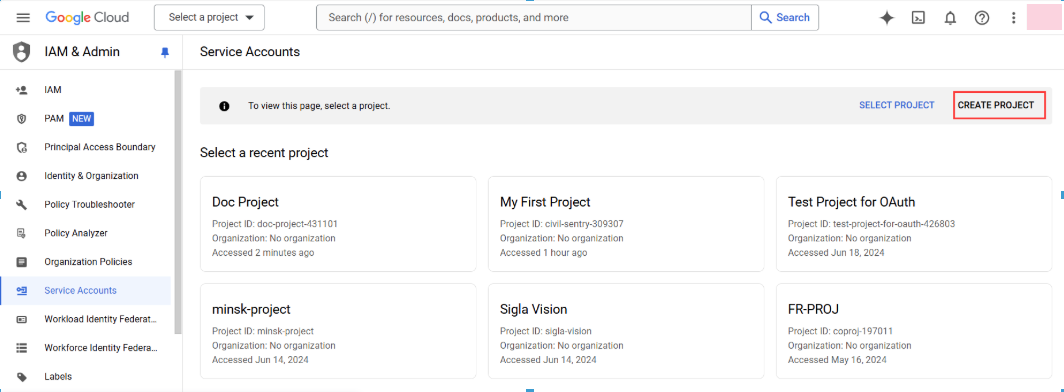Image resolution: width=1064 pixels, height=392 pixels.
Task: Focus the resources search input field
Action: pos(534,18)
